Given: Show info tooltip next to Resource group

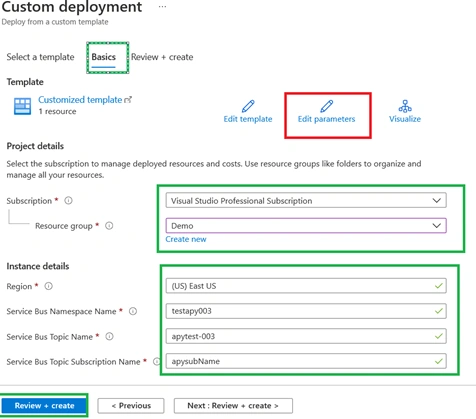Looking at the screenshot, I should [109, 226].
